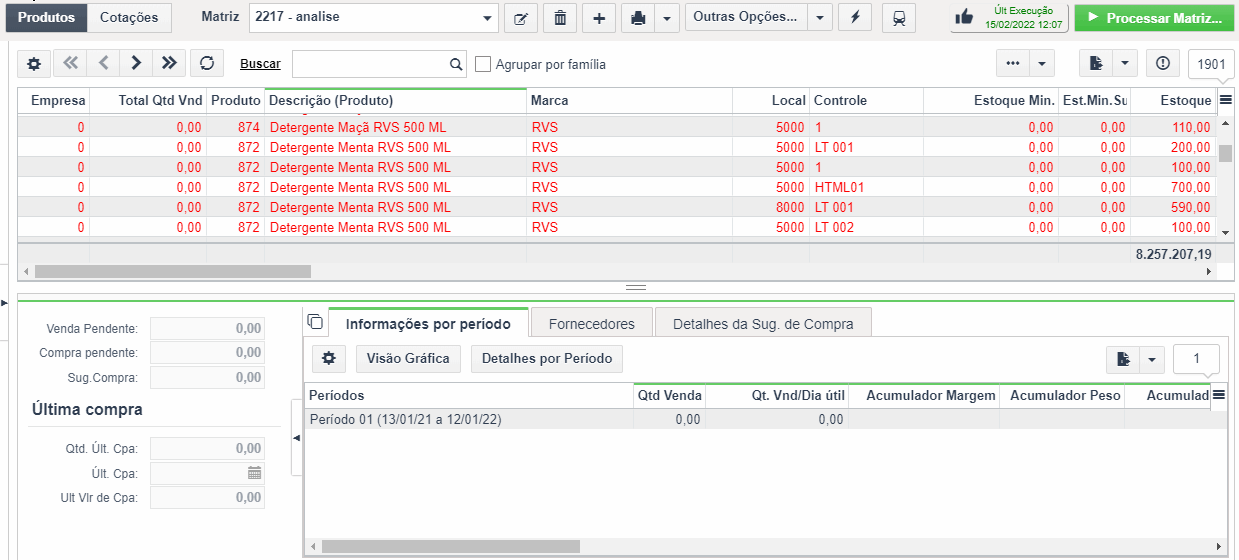Open the product grid column menu icon
The width and height of the screenshot is (1239, 560).
pos(1225,100)
